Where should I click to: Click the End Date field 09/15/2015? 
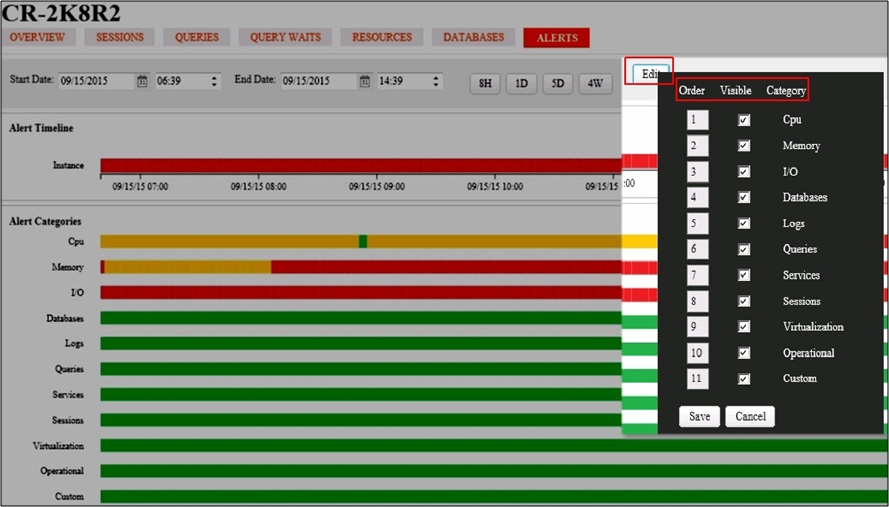click(319, 81)
